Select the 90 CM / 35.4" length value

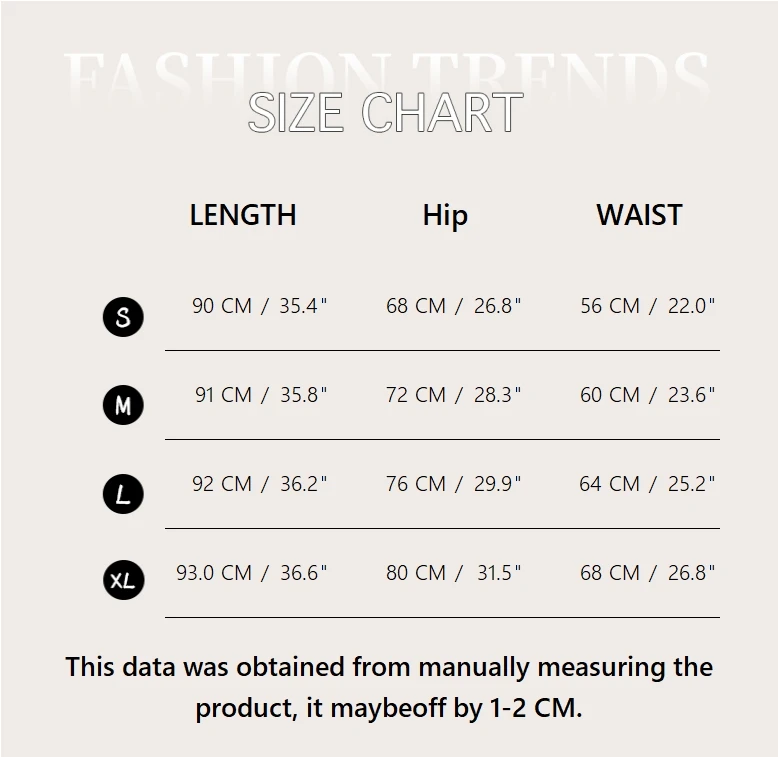coord(260,306)
